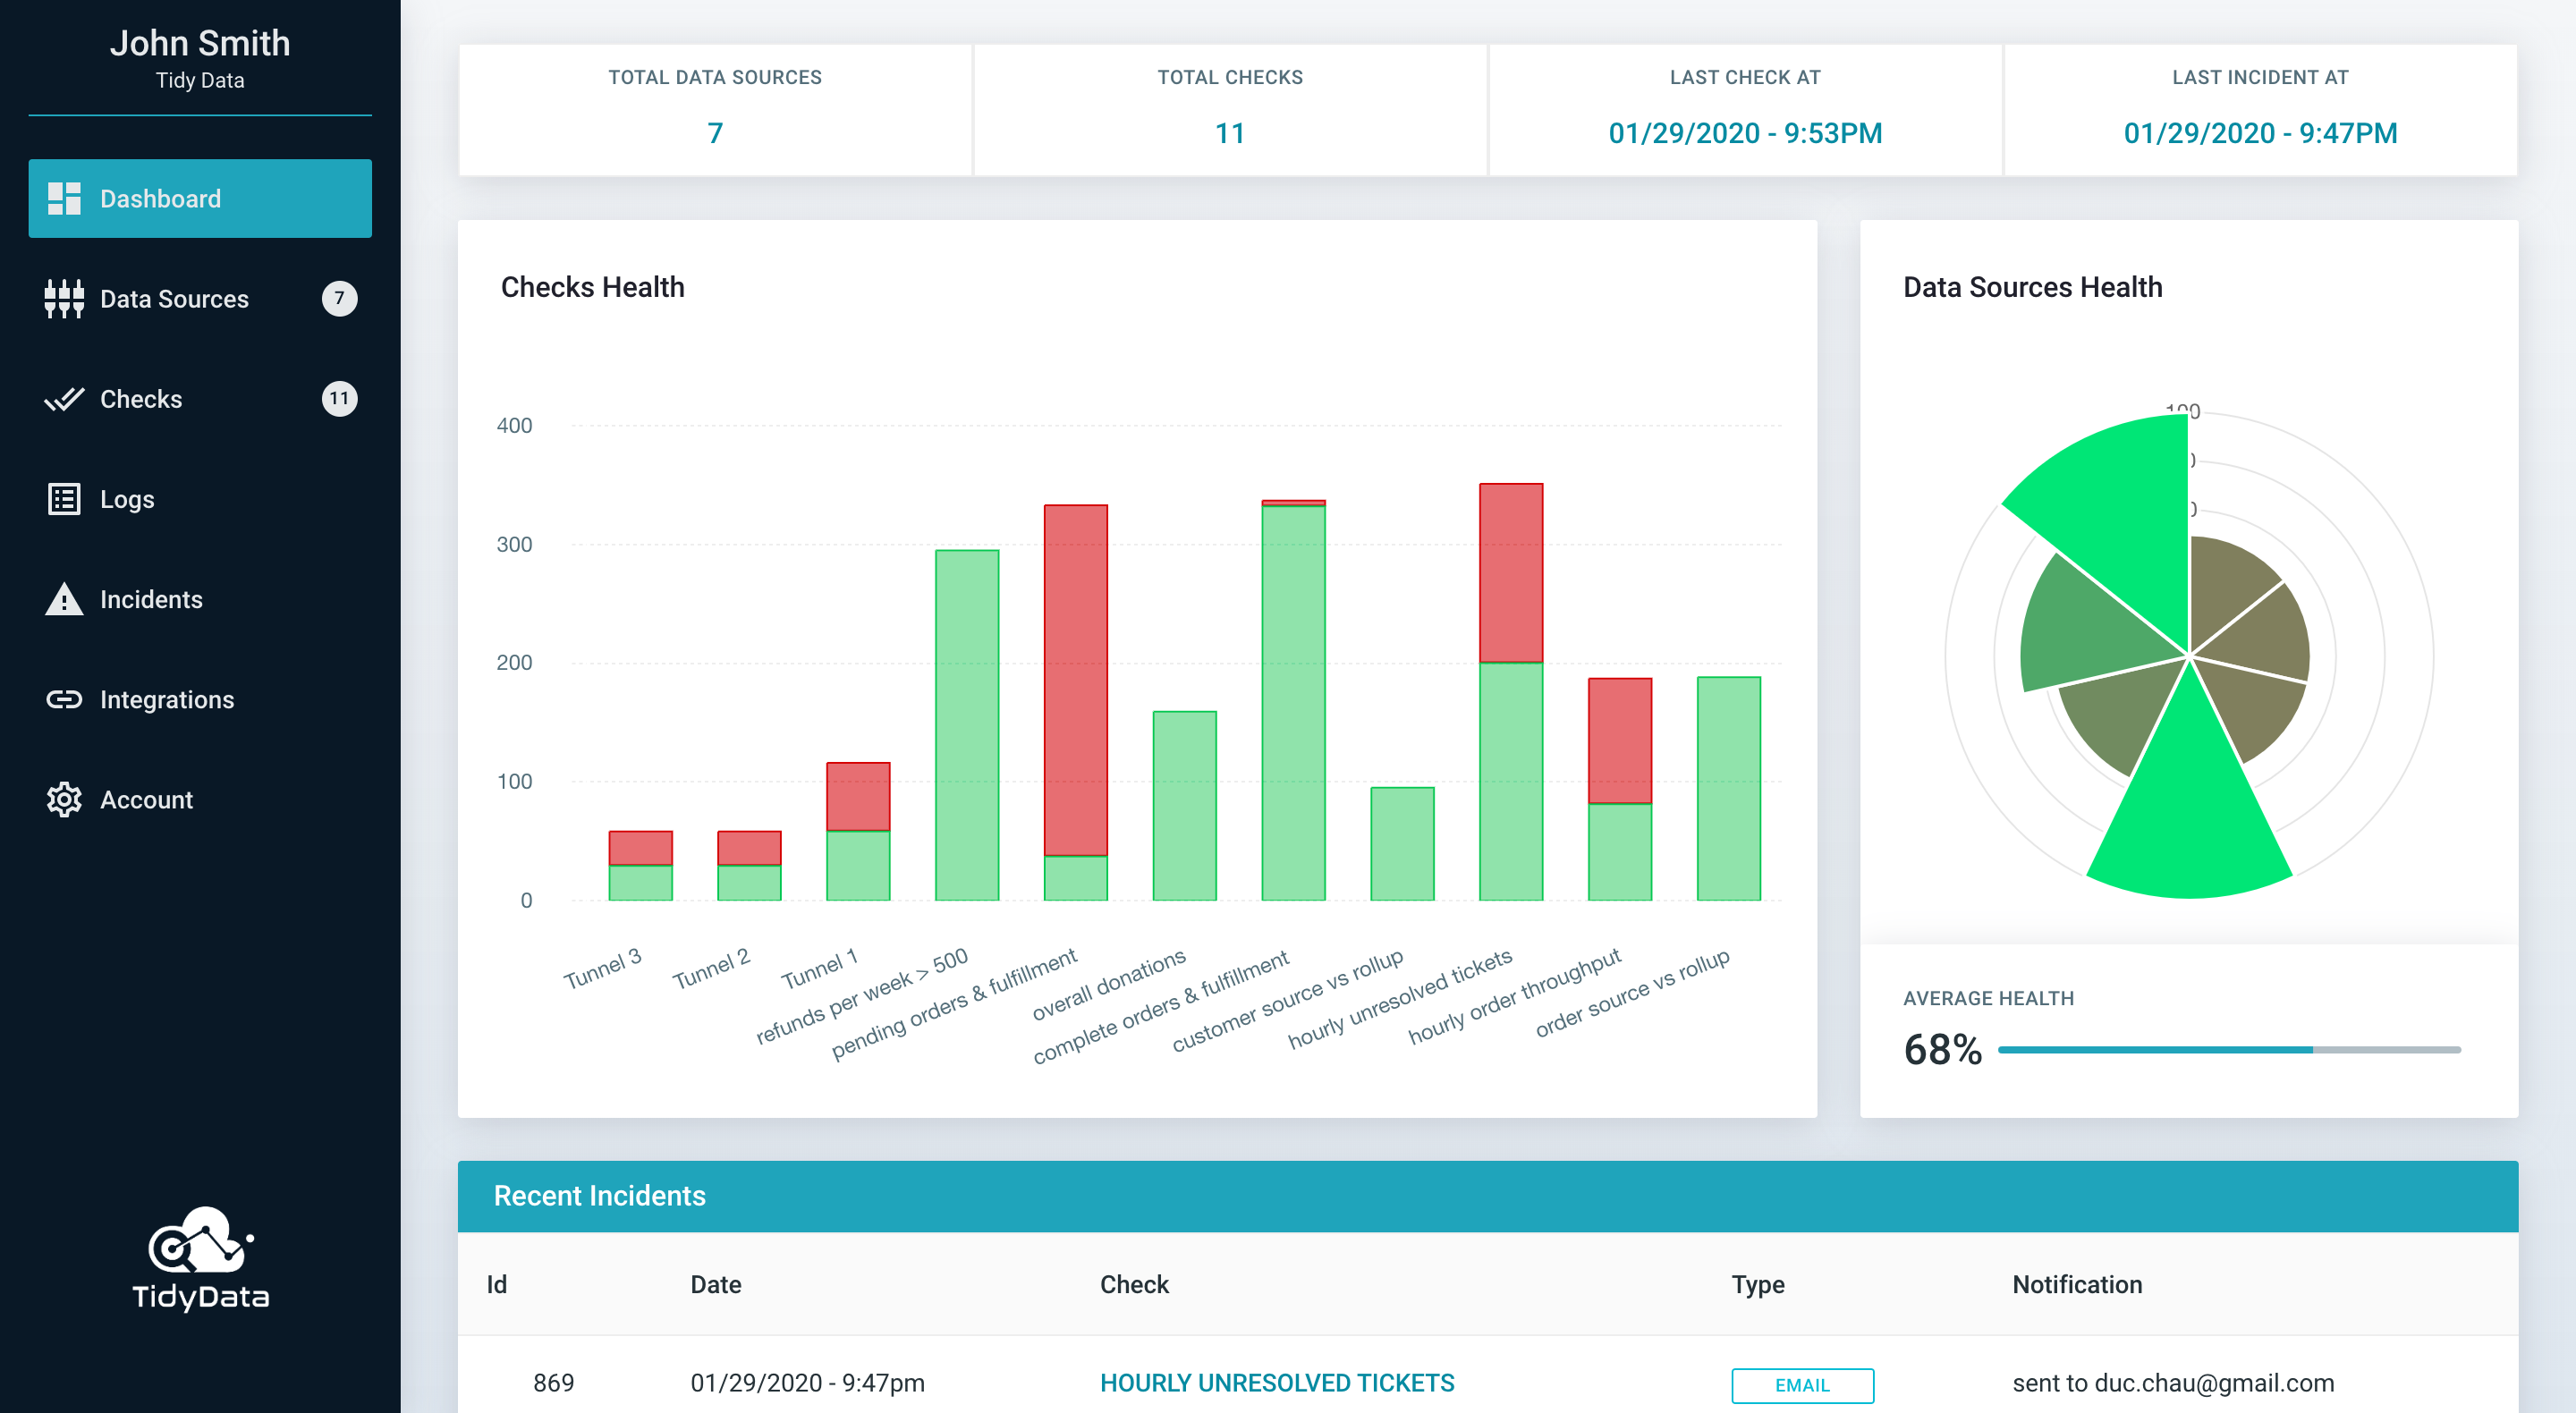Click the complete orders & fulfillment bar
Image resolution: width=2576 pixels, height=1413 pixels.
point(1294,702)
